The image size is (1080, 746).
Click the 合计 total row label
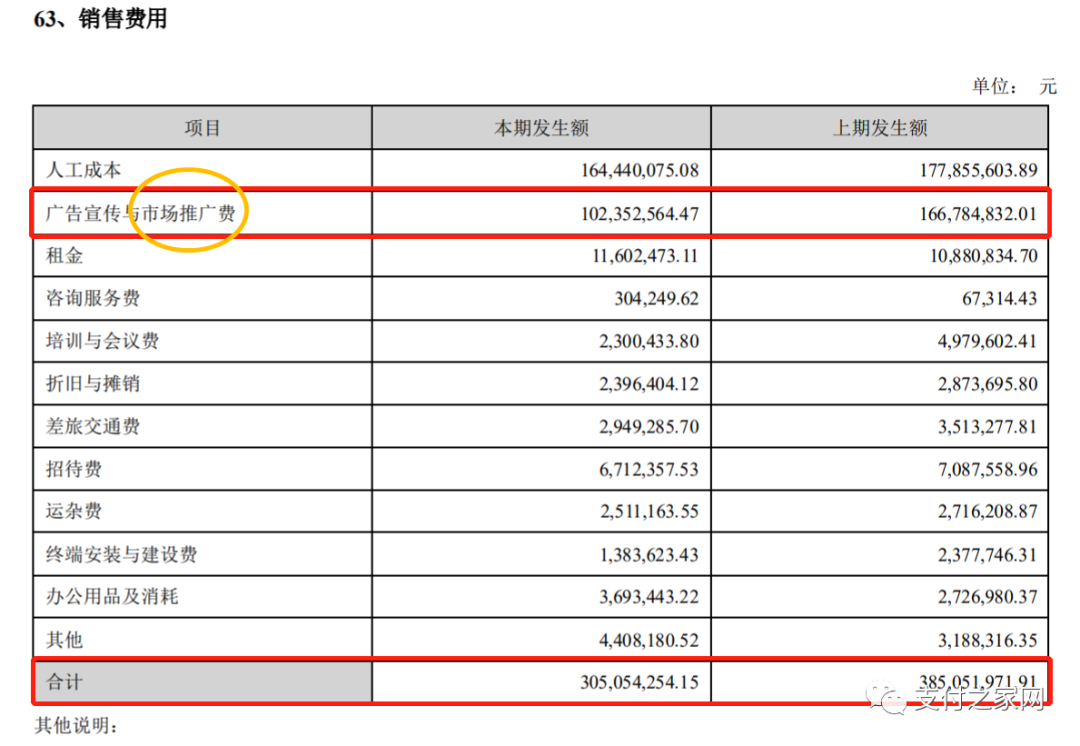click(x=65, y=682)
